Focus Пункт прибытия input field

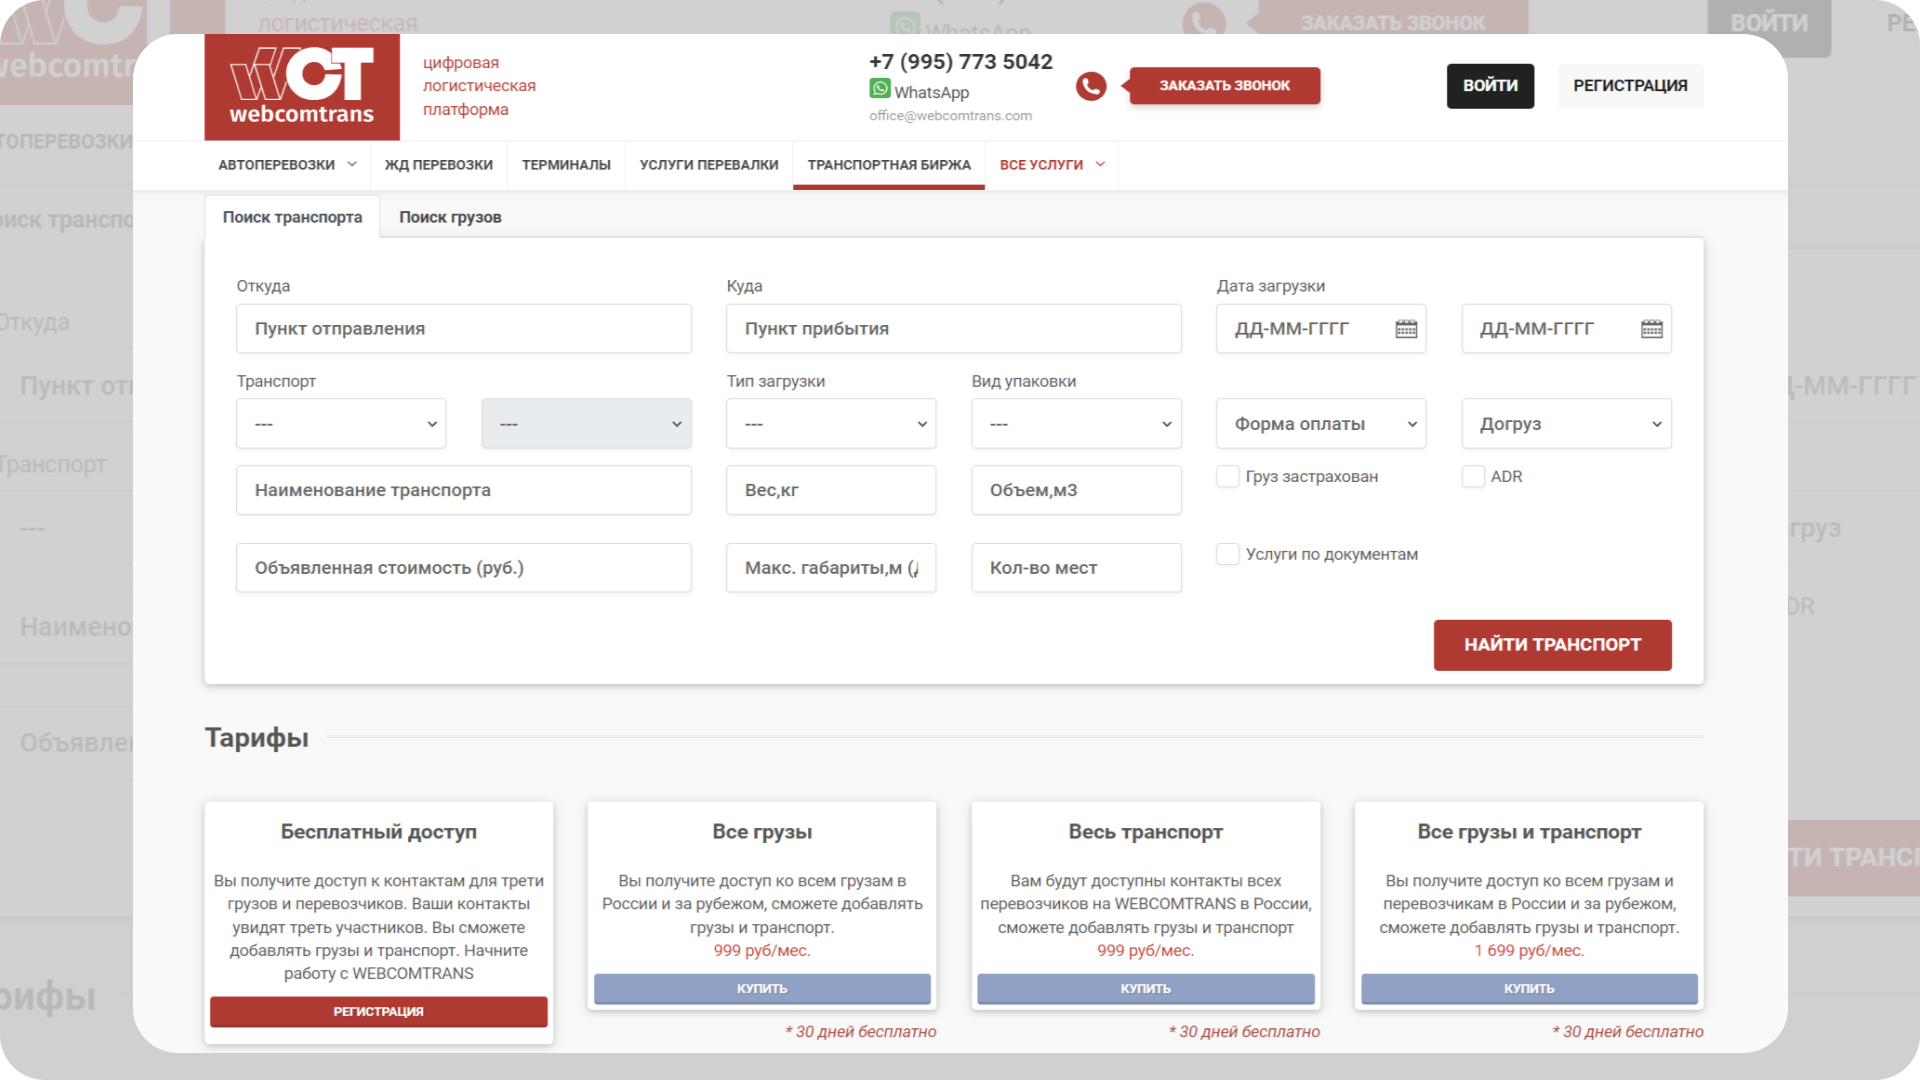tap(954, 329)
